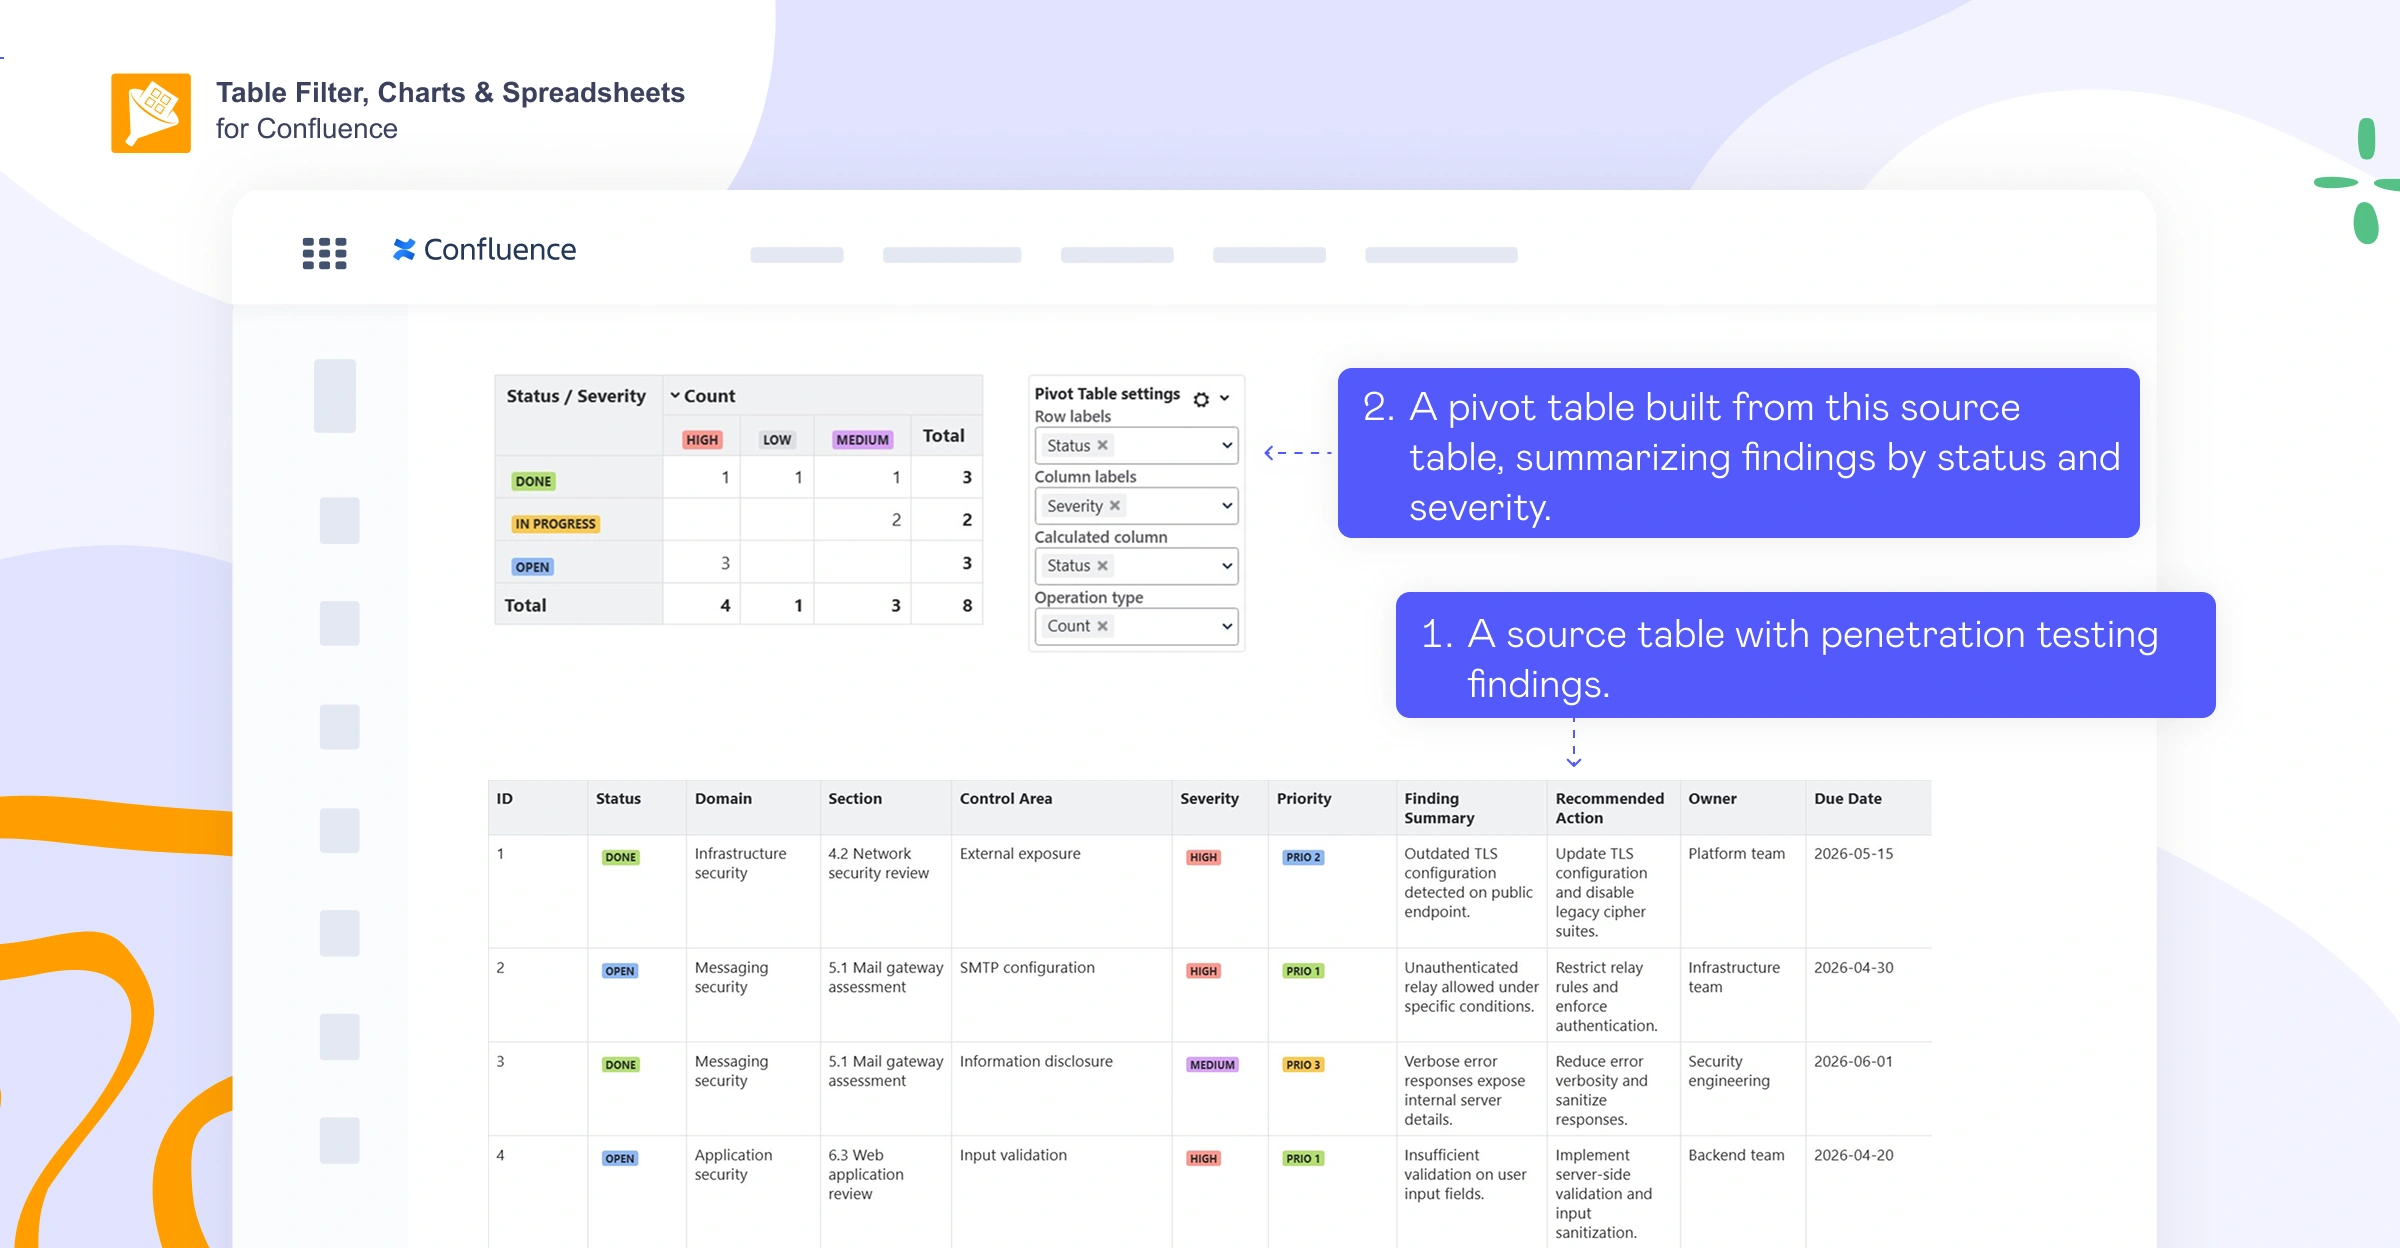The image size is (2400, 1248).
Task: Remove Status tag from Calculated column
Action: click(1103, 566)
